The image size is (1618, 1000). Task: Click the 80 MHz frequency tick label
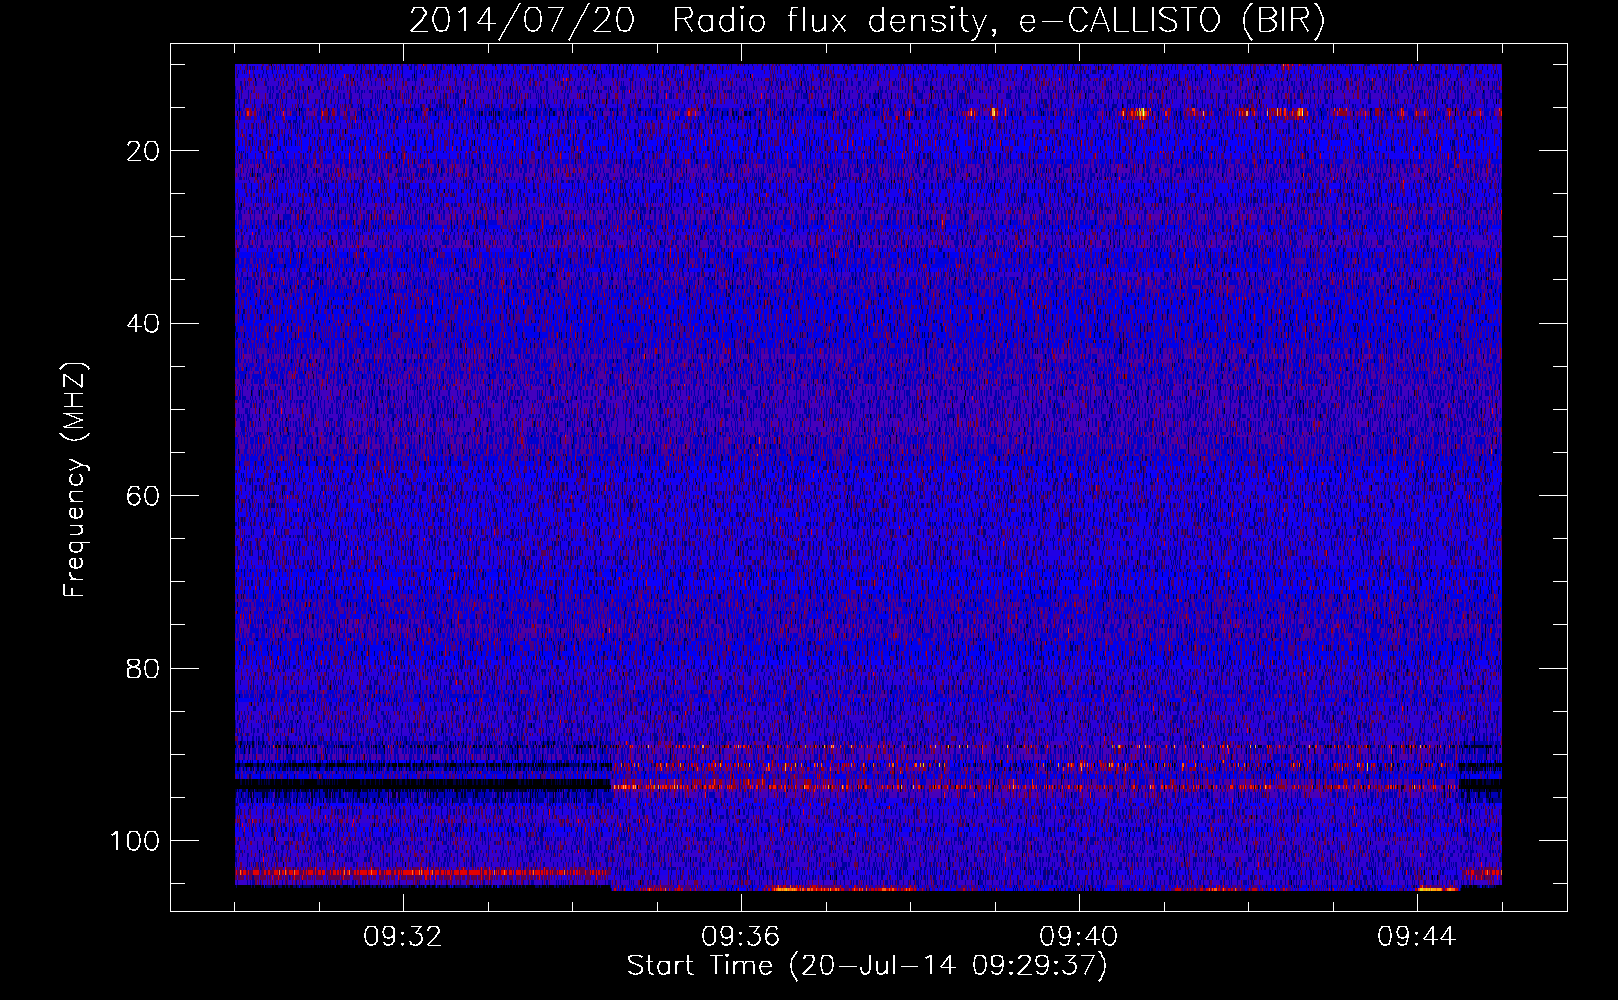144,669
